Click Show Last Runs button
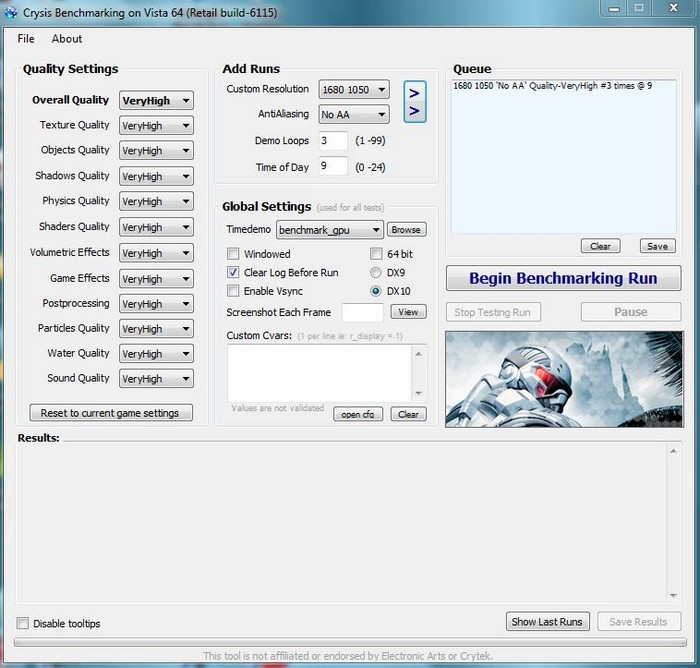Screen dimensions: 700x668 (x=547, y=622)
